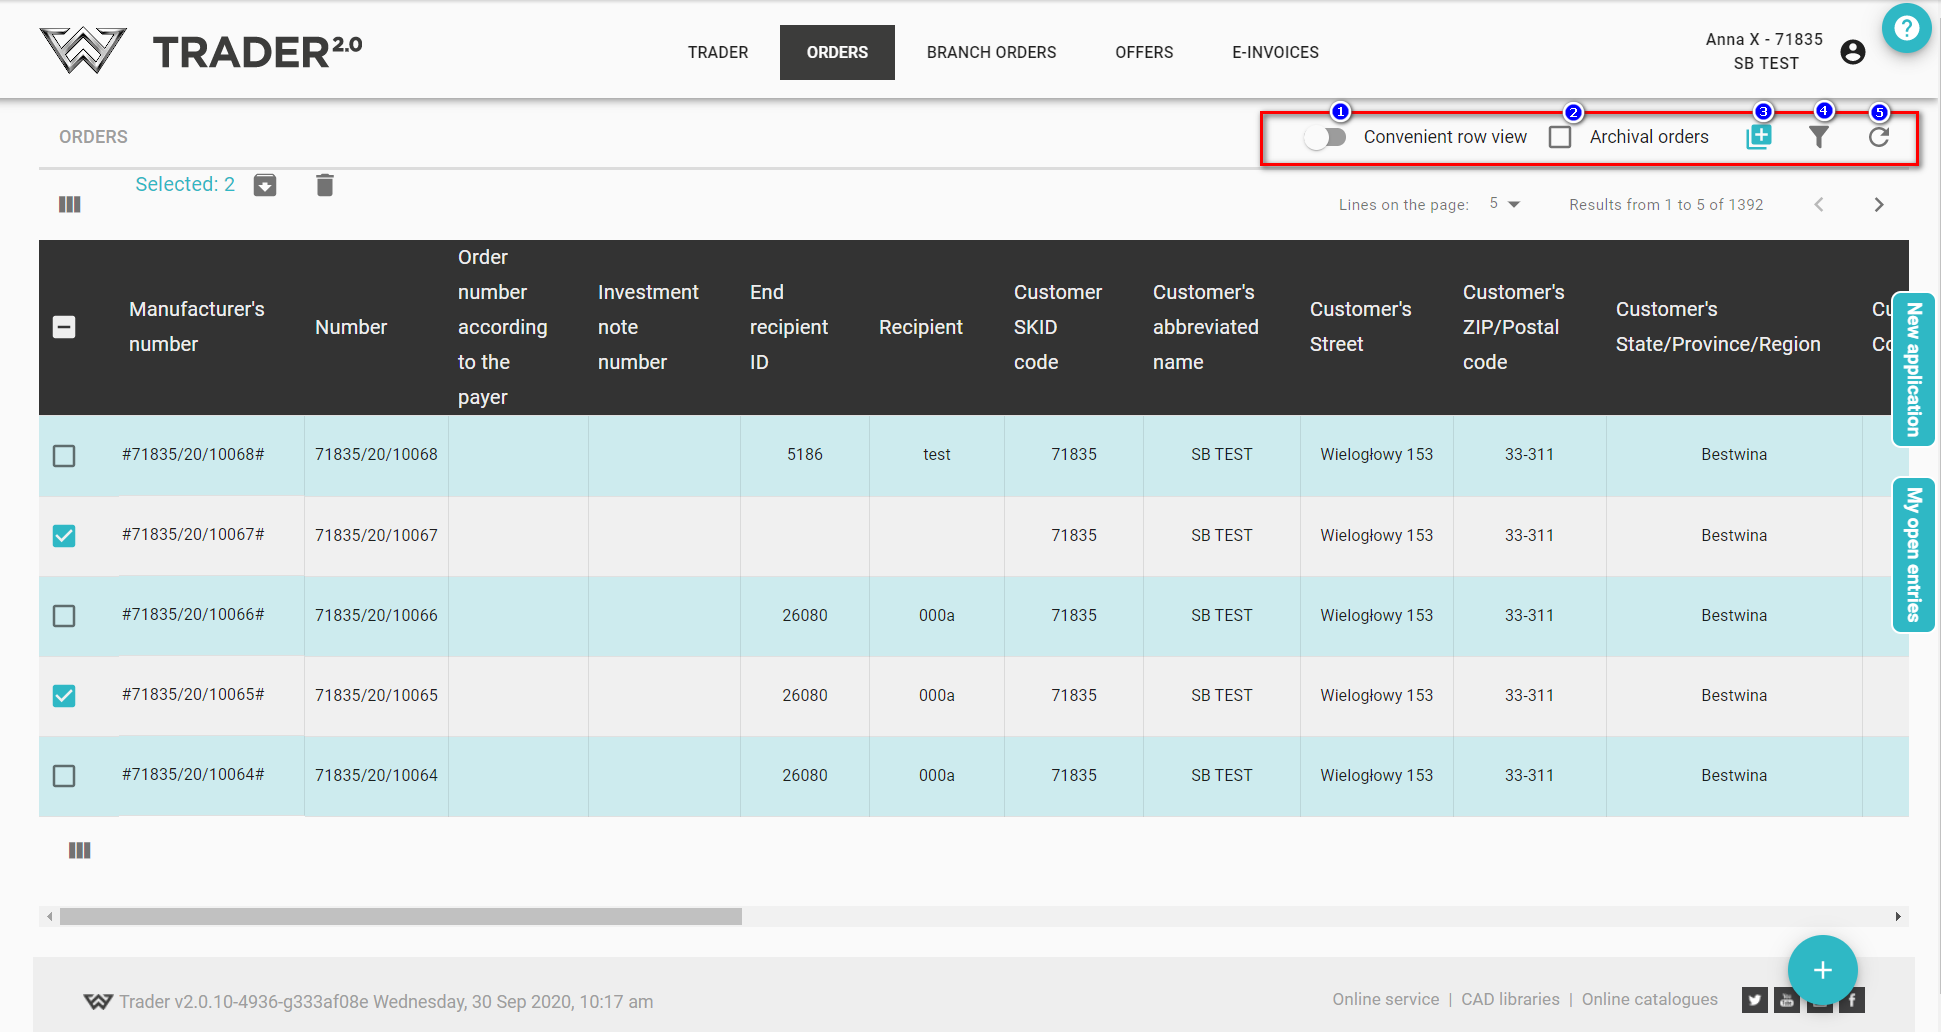
Task: Go to next page of results
Action: pyautogui.click(x=1879, y=205)
